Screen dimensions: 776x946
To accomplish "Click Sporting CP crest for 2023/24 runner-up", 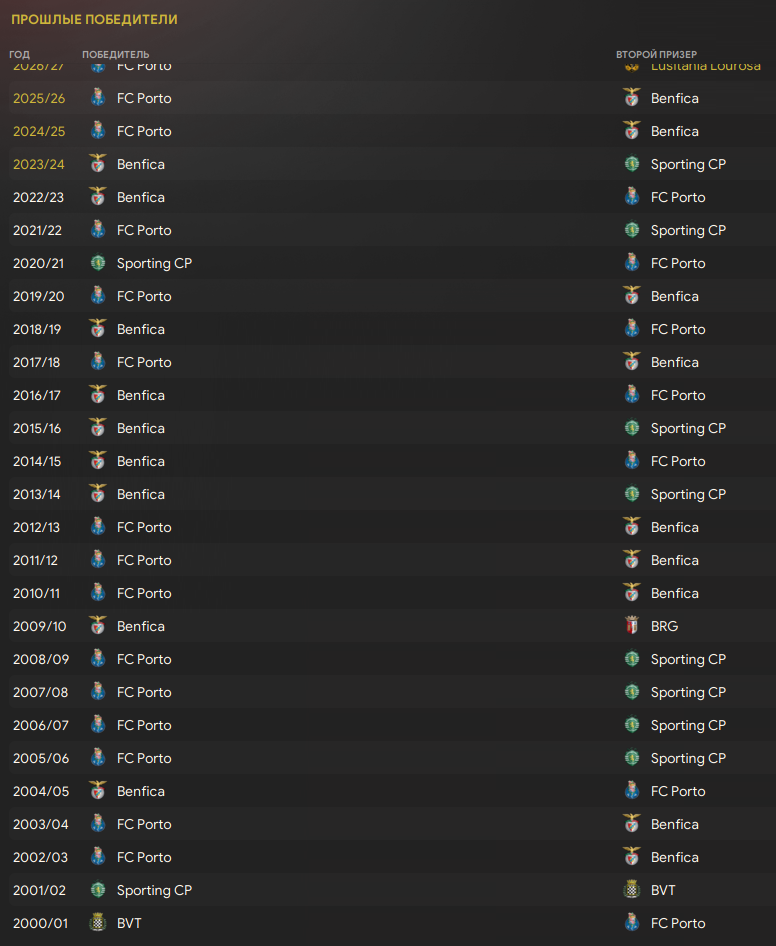I will tap(632, 163).
